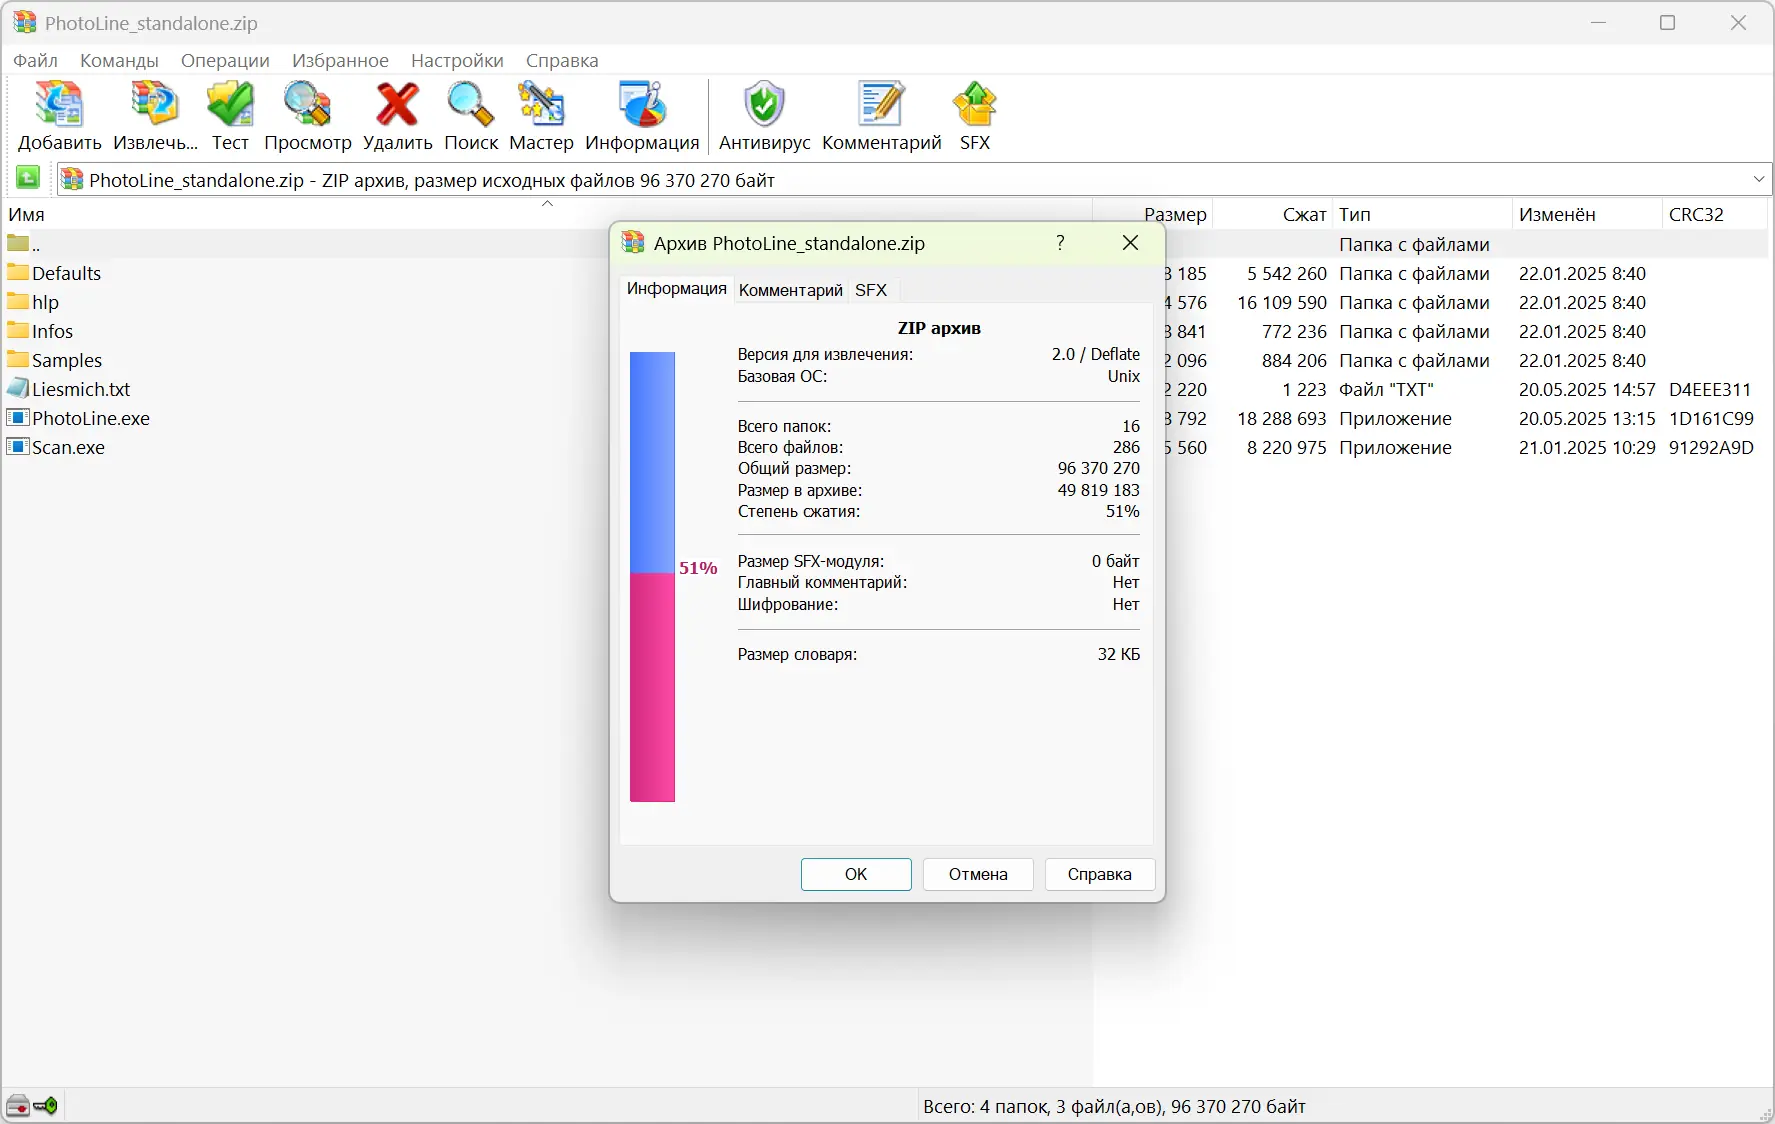Click the dialog's question mark help icon
The image size is (1775, 1124).
(x=1060, y=243)
